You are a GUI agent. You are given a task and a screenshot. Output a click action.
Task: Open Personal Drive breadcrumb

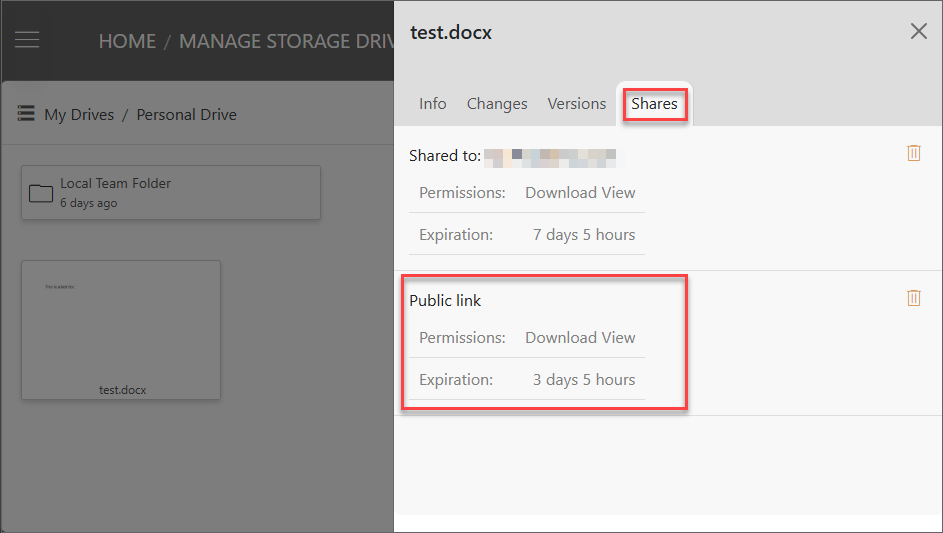click(x=186, y=114)
